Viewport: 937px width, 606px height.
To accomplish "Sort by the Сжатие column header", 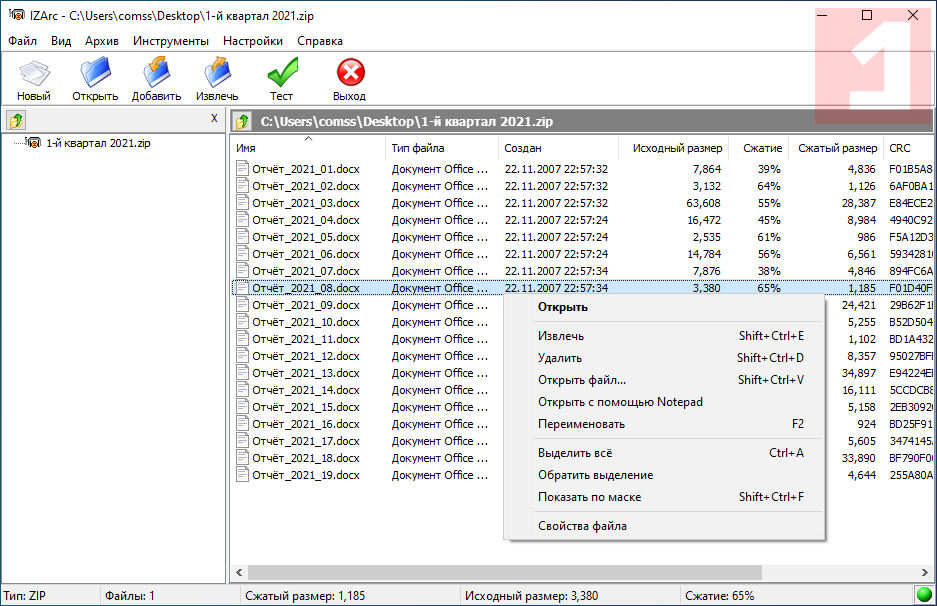I will 760,148.
